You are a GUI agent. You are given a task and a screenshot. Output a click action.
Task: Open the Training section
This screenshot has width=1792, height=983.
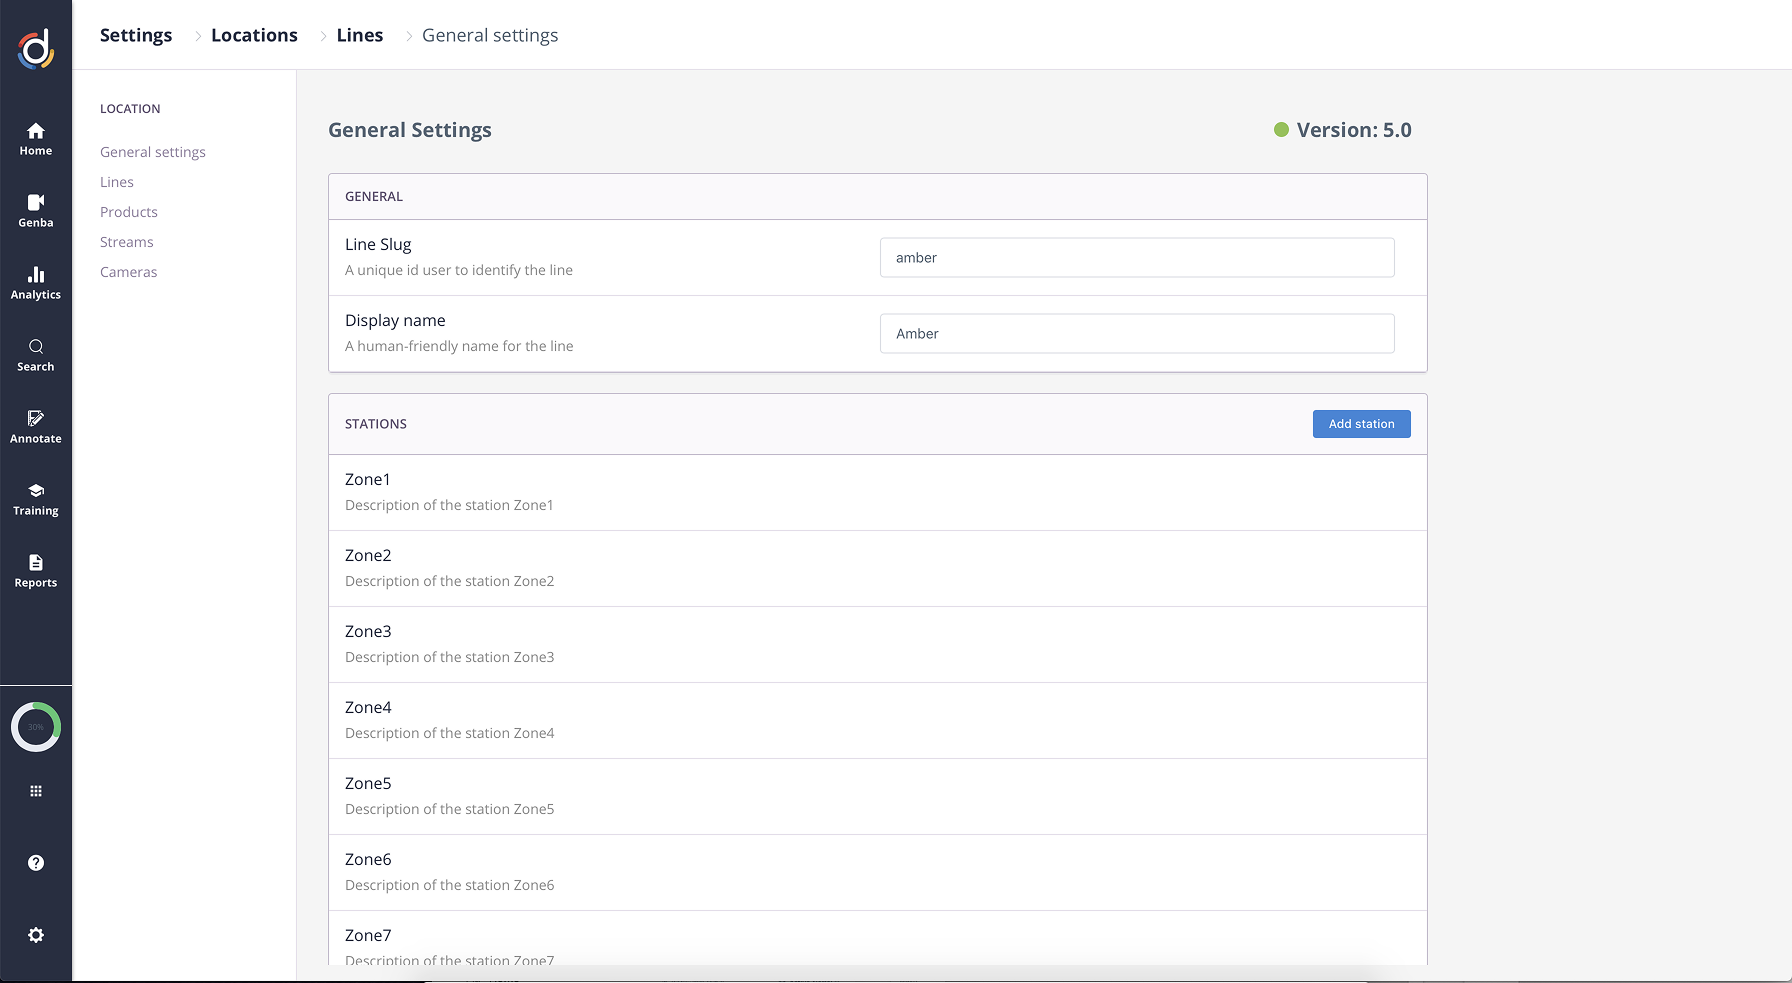click(x=36, y=499)
